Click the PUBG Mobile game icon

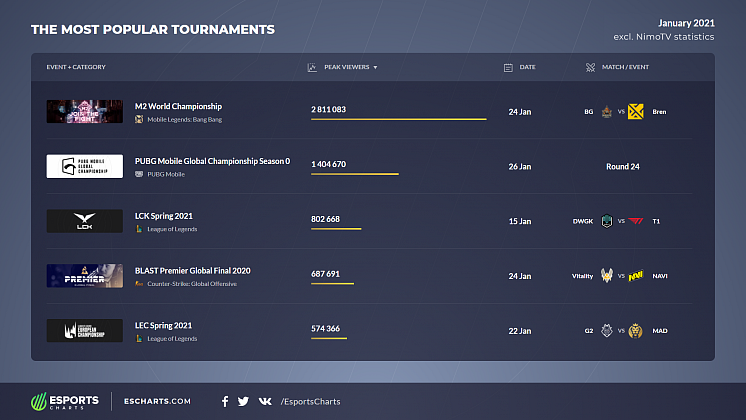139,174
